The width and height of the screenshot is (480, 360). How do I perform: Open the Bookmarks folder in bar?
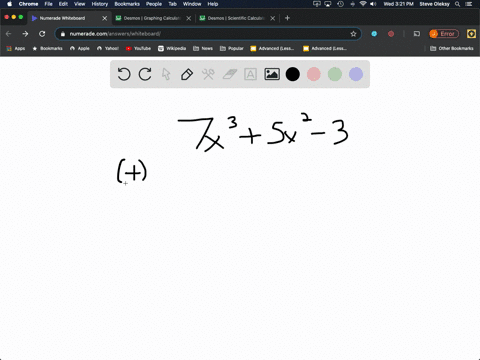(47, 48)
